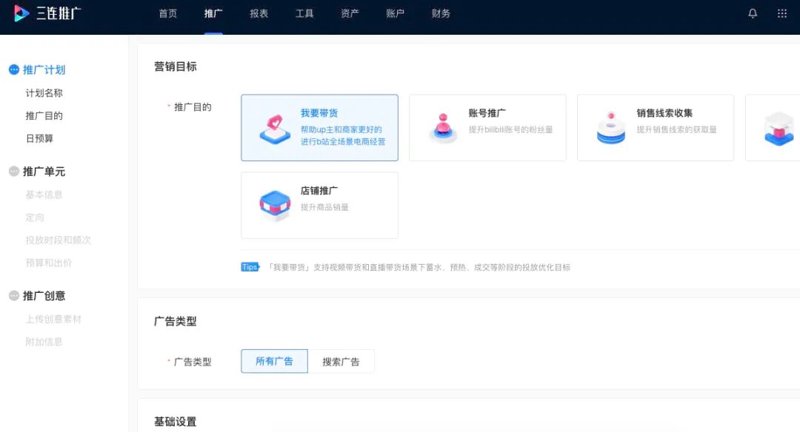Open the 账户 tab
The width and height of the screenshot is (800, 432).
tap(395, 14)
